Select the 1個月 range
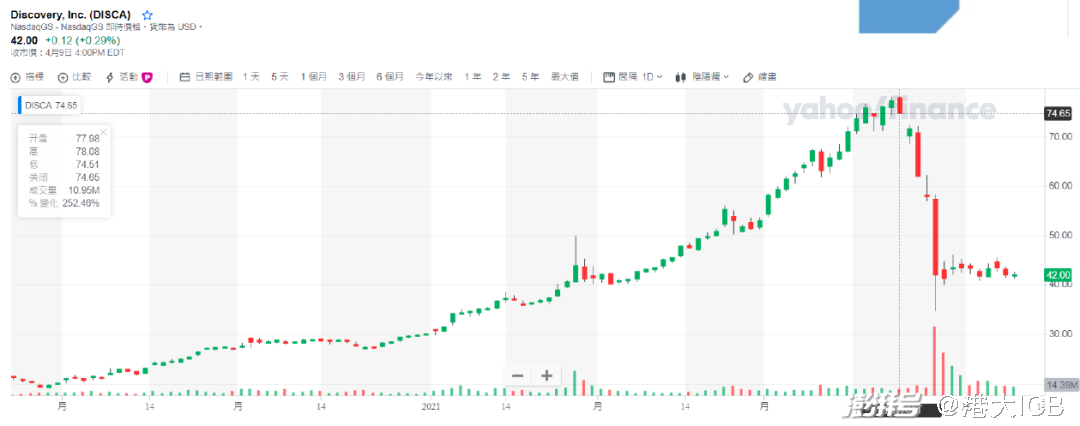This screenshot has height=426, width=1080. pyautogui.click(x=313, y=77)
